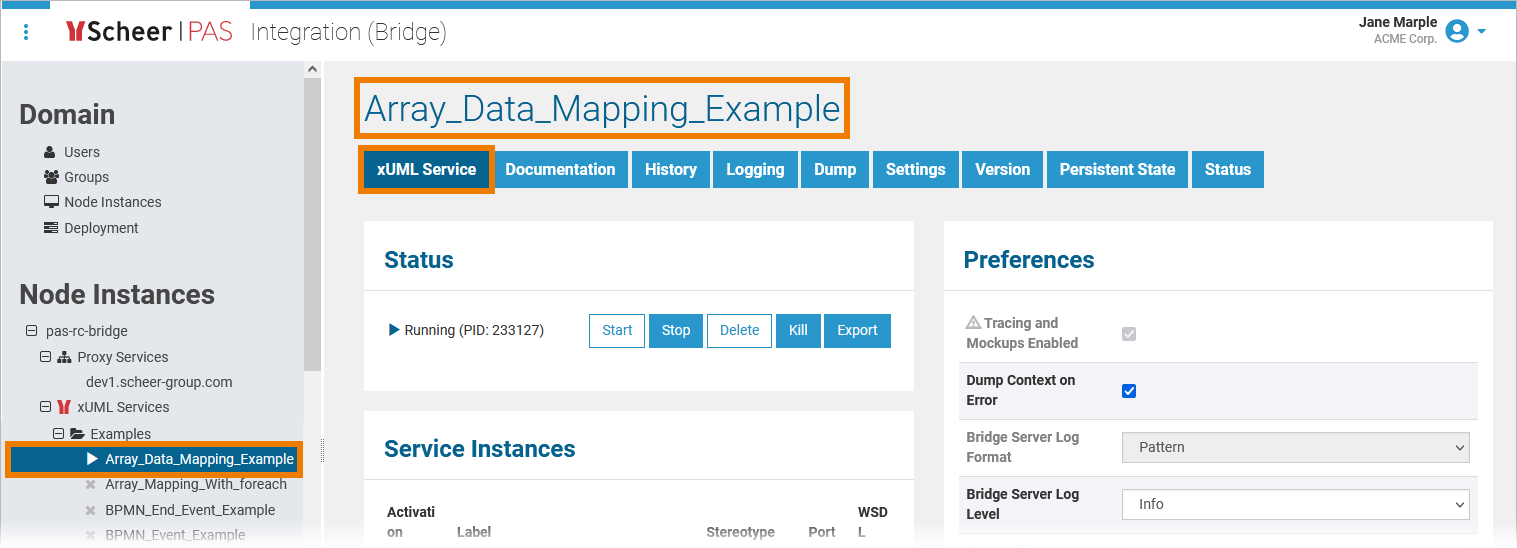Click the Users icon in Domain
1517x548 pixels.
click(50, 152)
